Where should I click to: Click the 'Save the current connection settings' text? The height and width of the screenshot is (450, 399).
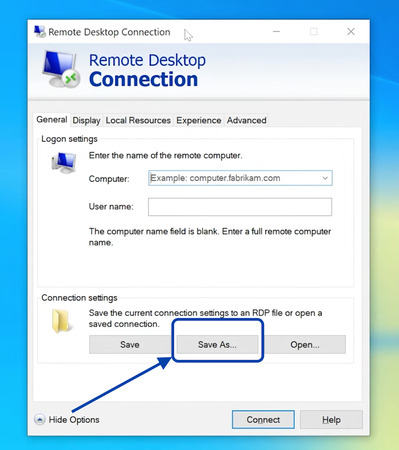205,318
